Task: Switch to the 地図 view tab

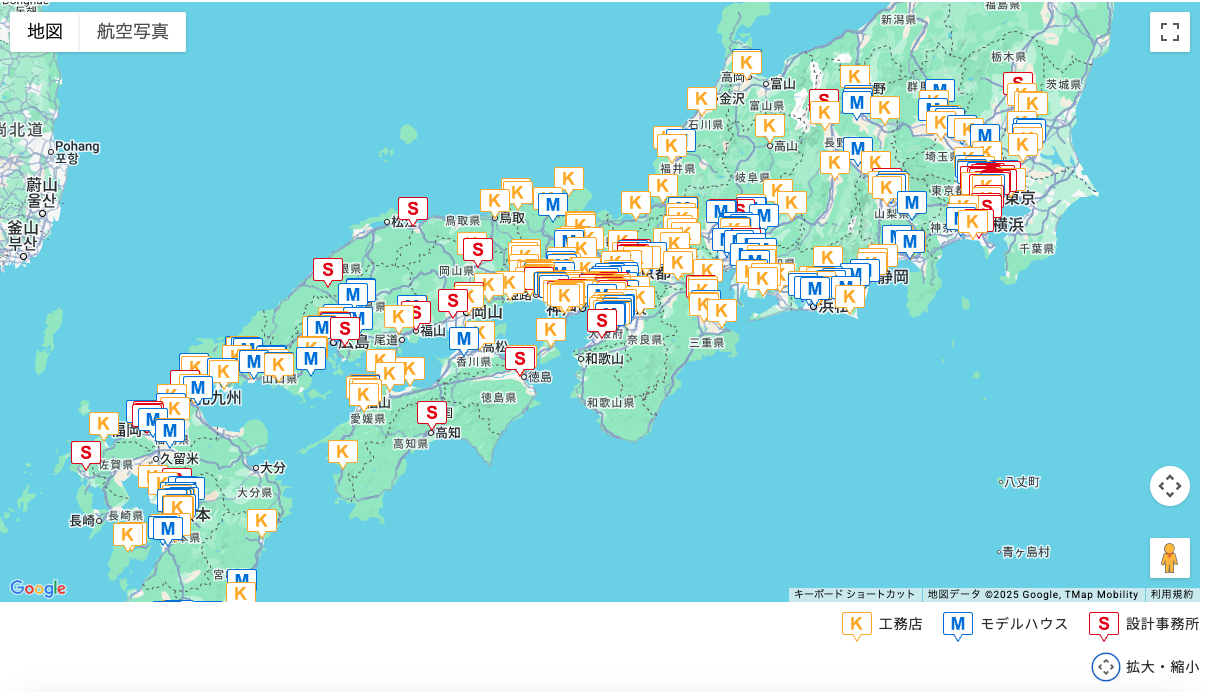Action: 44,31
